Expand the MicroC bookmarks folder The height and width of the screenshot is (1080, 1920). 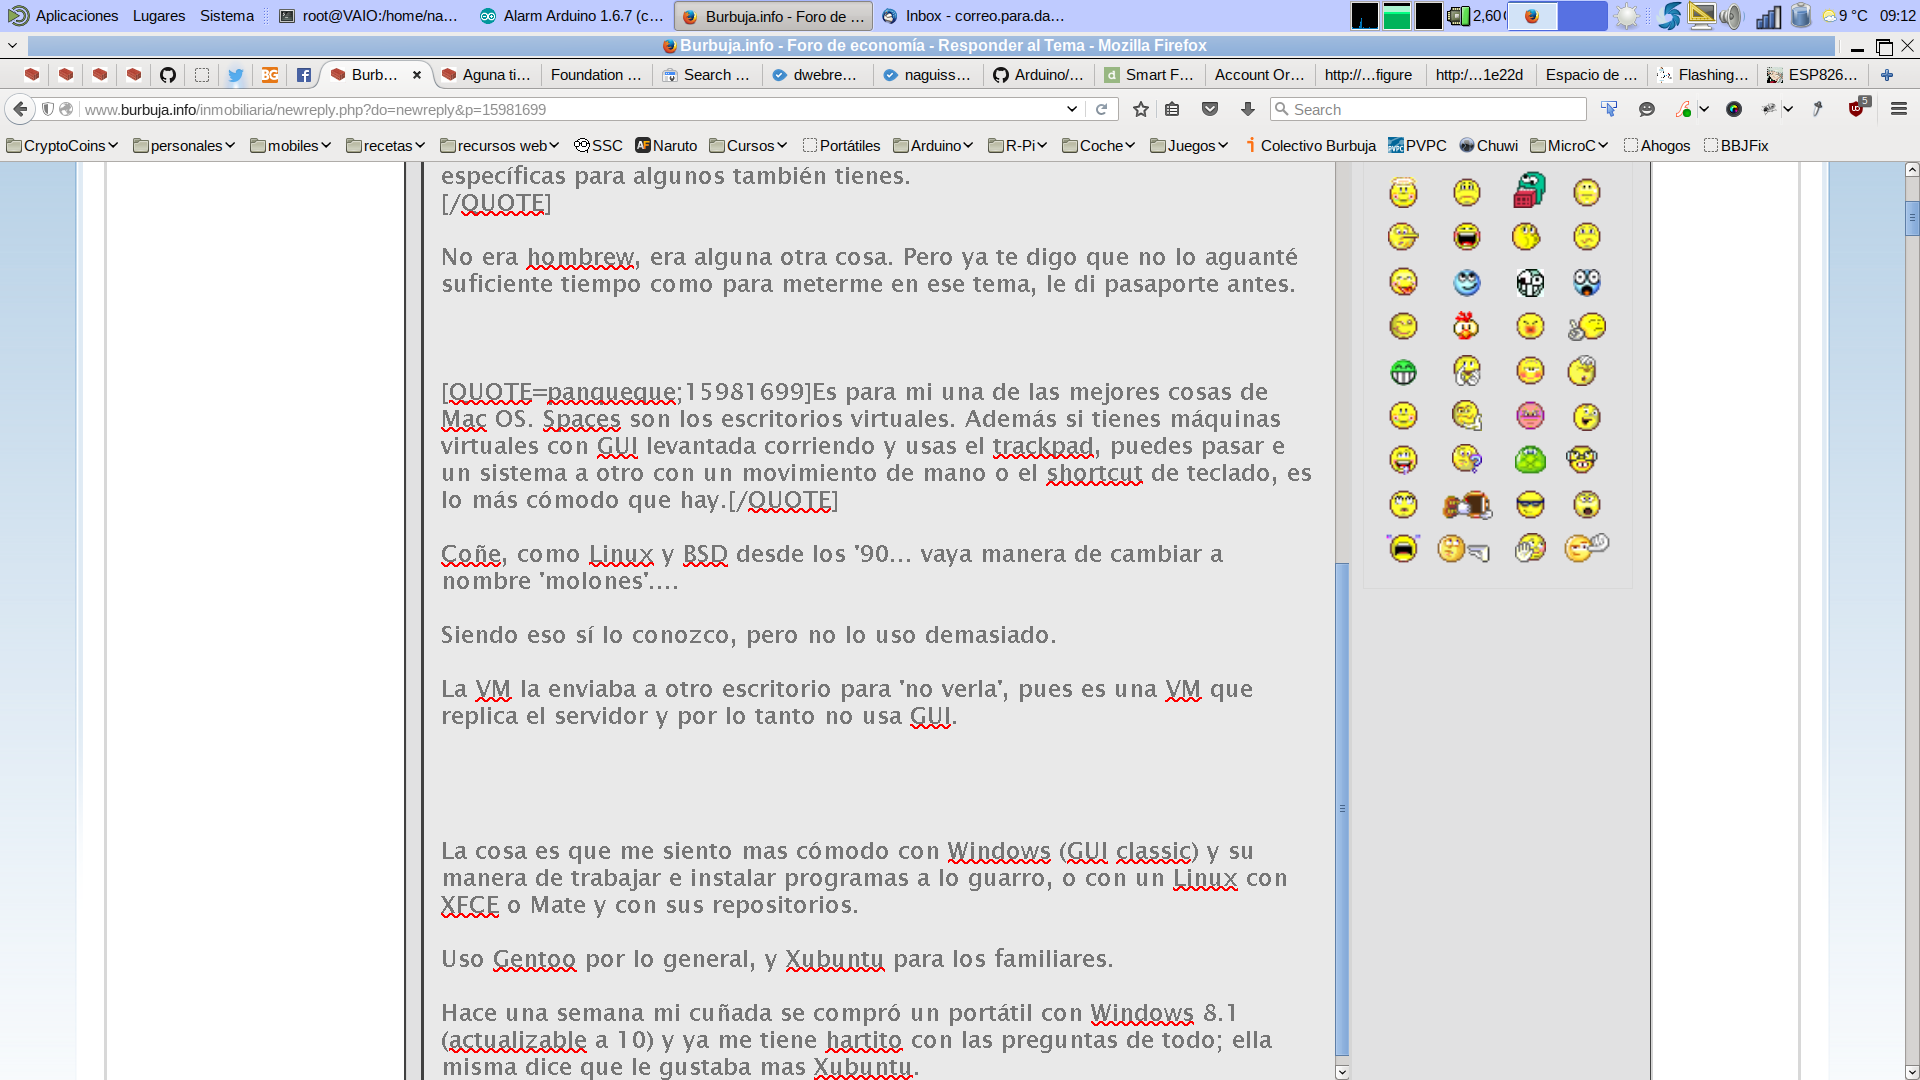1570,146
